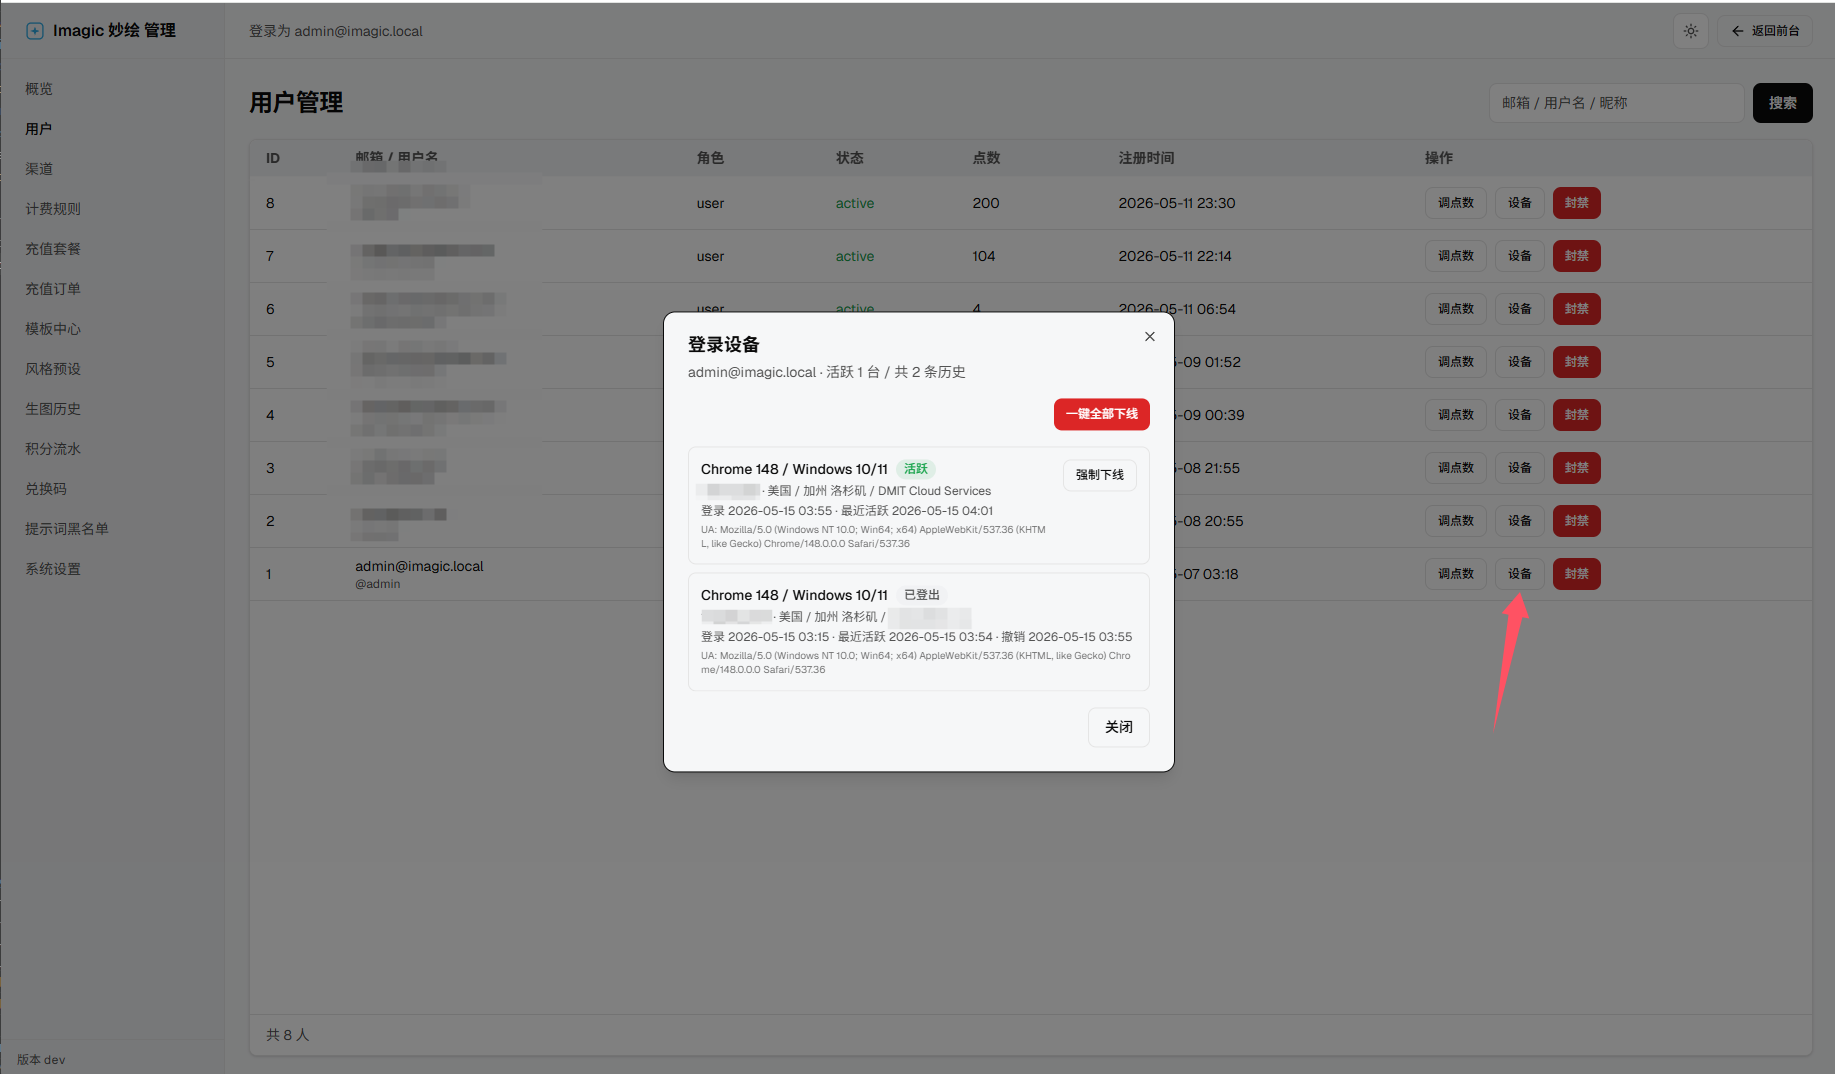The image size is (1835, 1074).
Task: Click admin@imagic.local in the user table
Action: click(x=419, y=566)
